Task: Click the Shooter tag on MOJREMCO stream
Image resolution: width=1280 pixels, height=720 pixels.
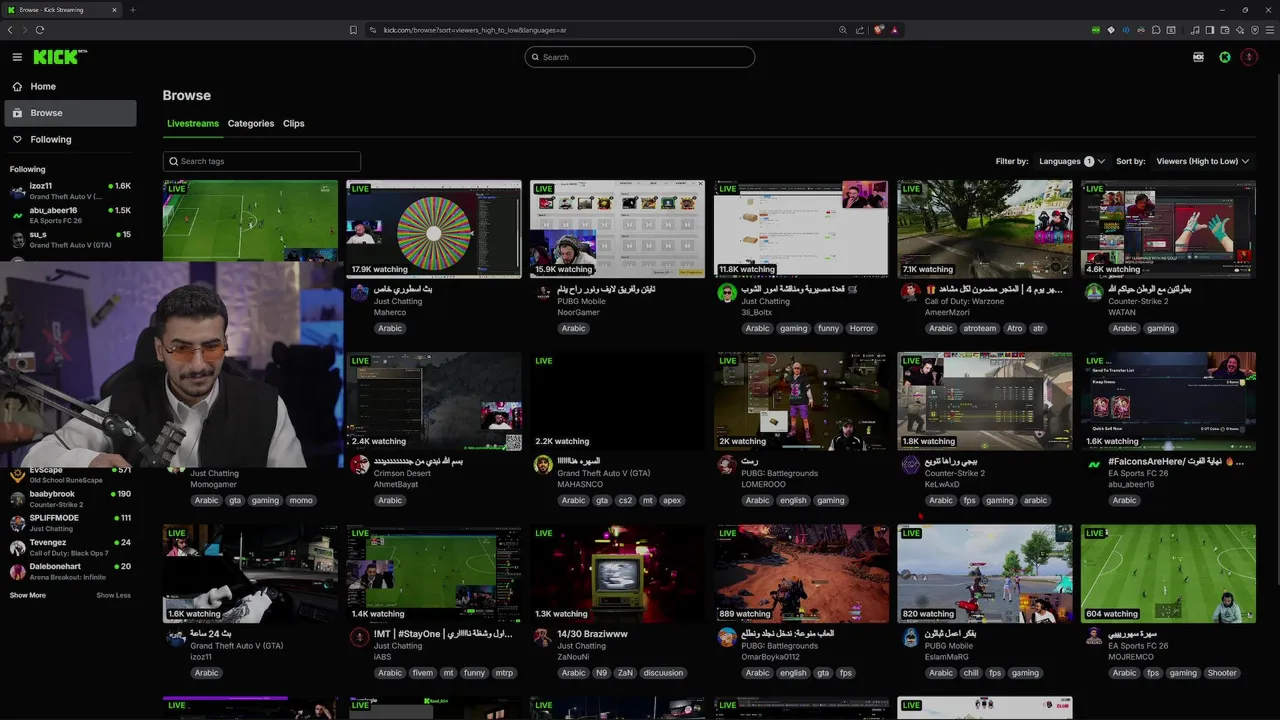Action: click(x=1222, y=673)
